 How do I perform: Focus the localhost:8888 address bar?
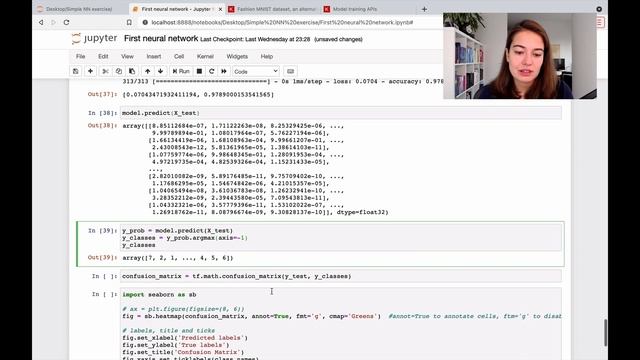[x=282, y=22]
